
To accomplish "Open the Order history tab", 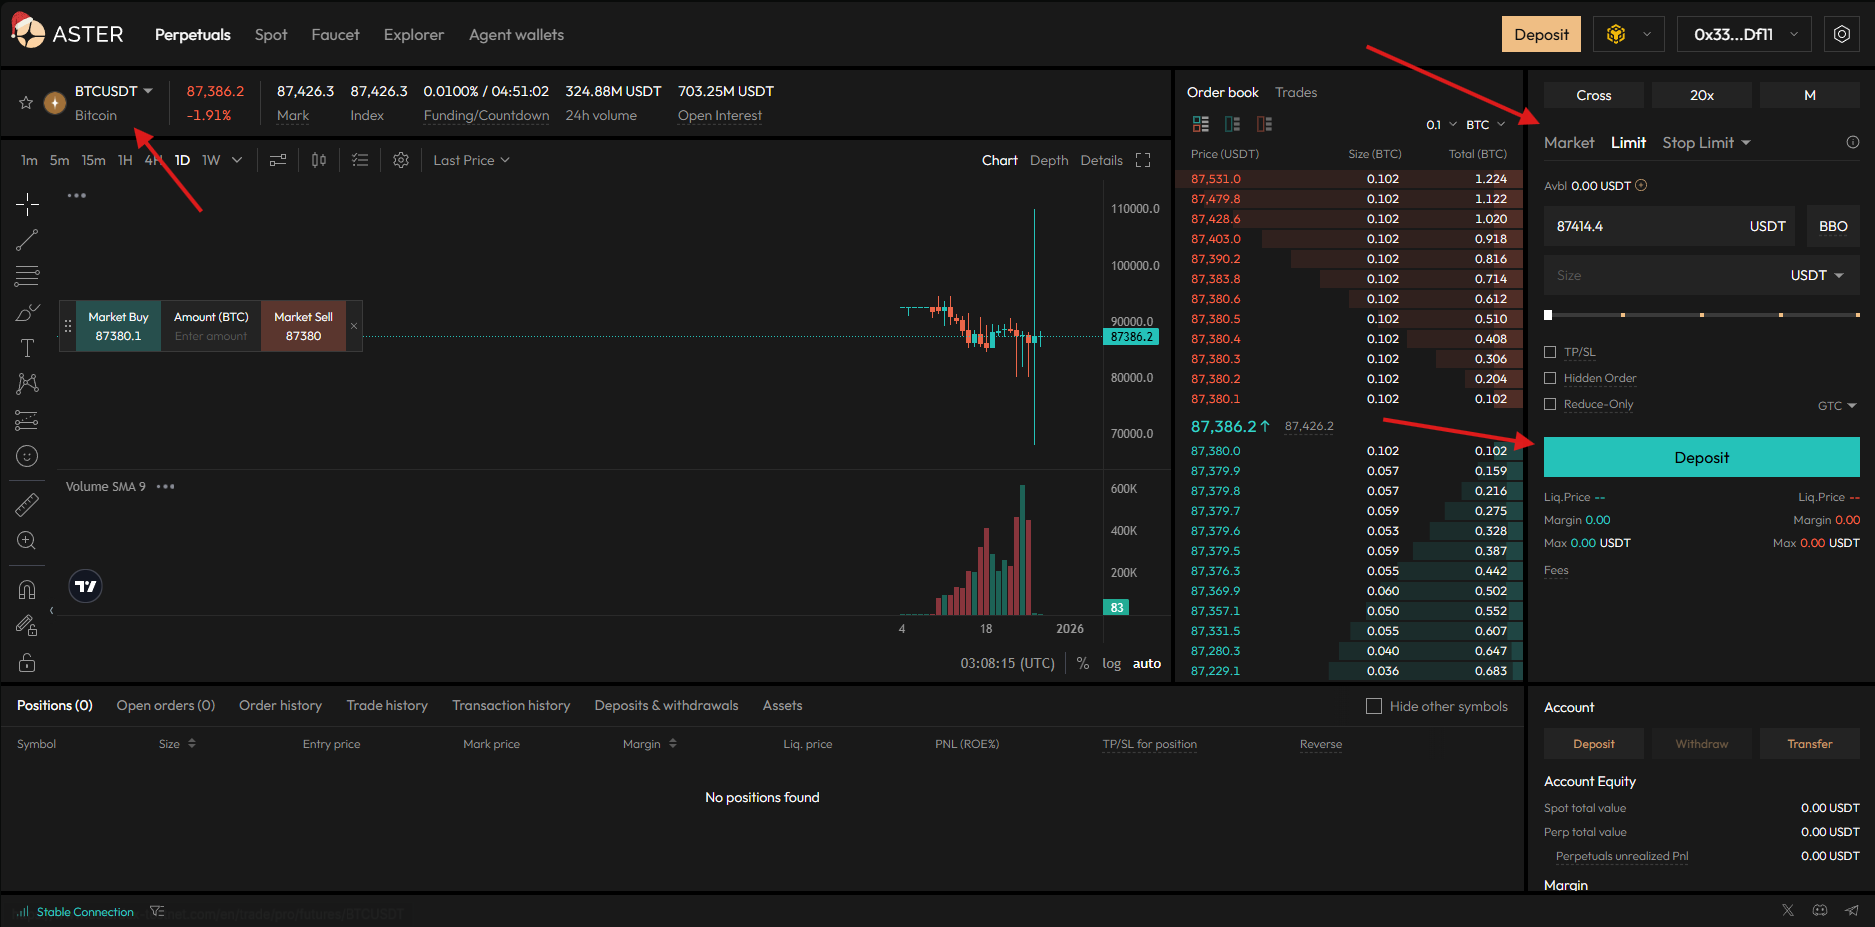I will (280, 706).
